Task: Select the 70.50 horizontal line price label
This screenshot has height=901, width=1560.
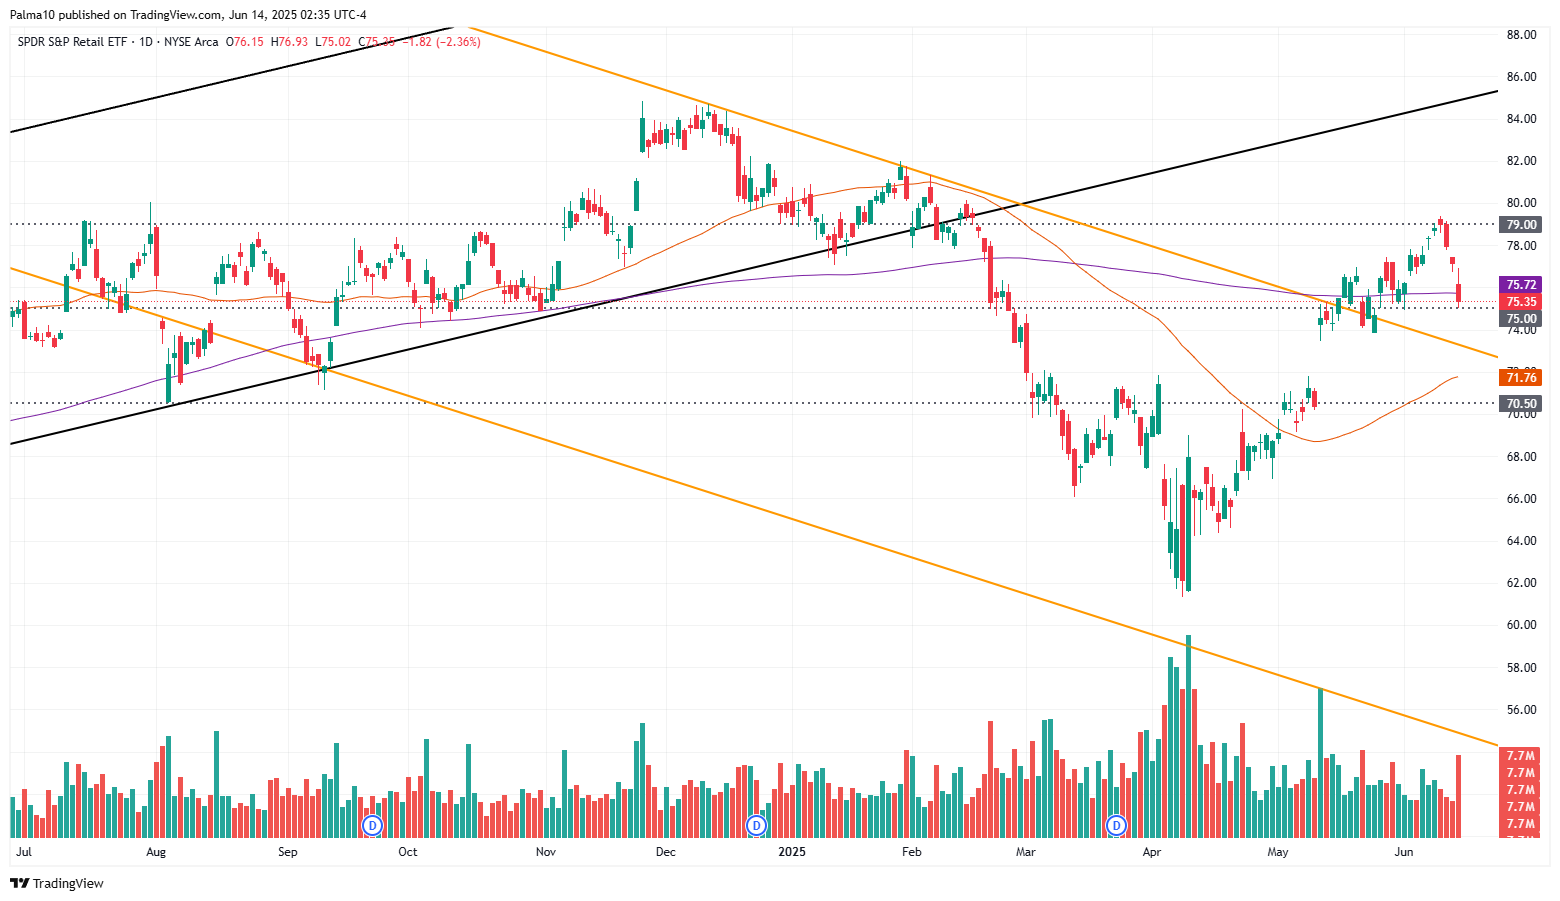Action: (1521, 404)
